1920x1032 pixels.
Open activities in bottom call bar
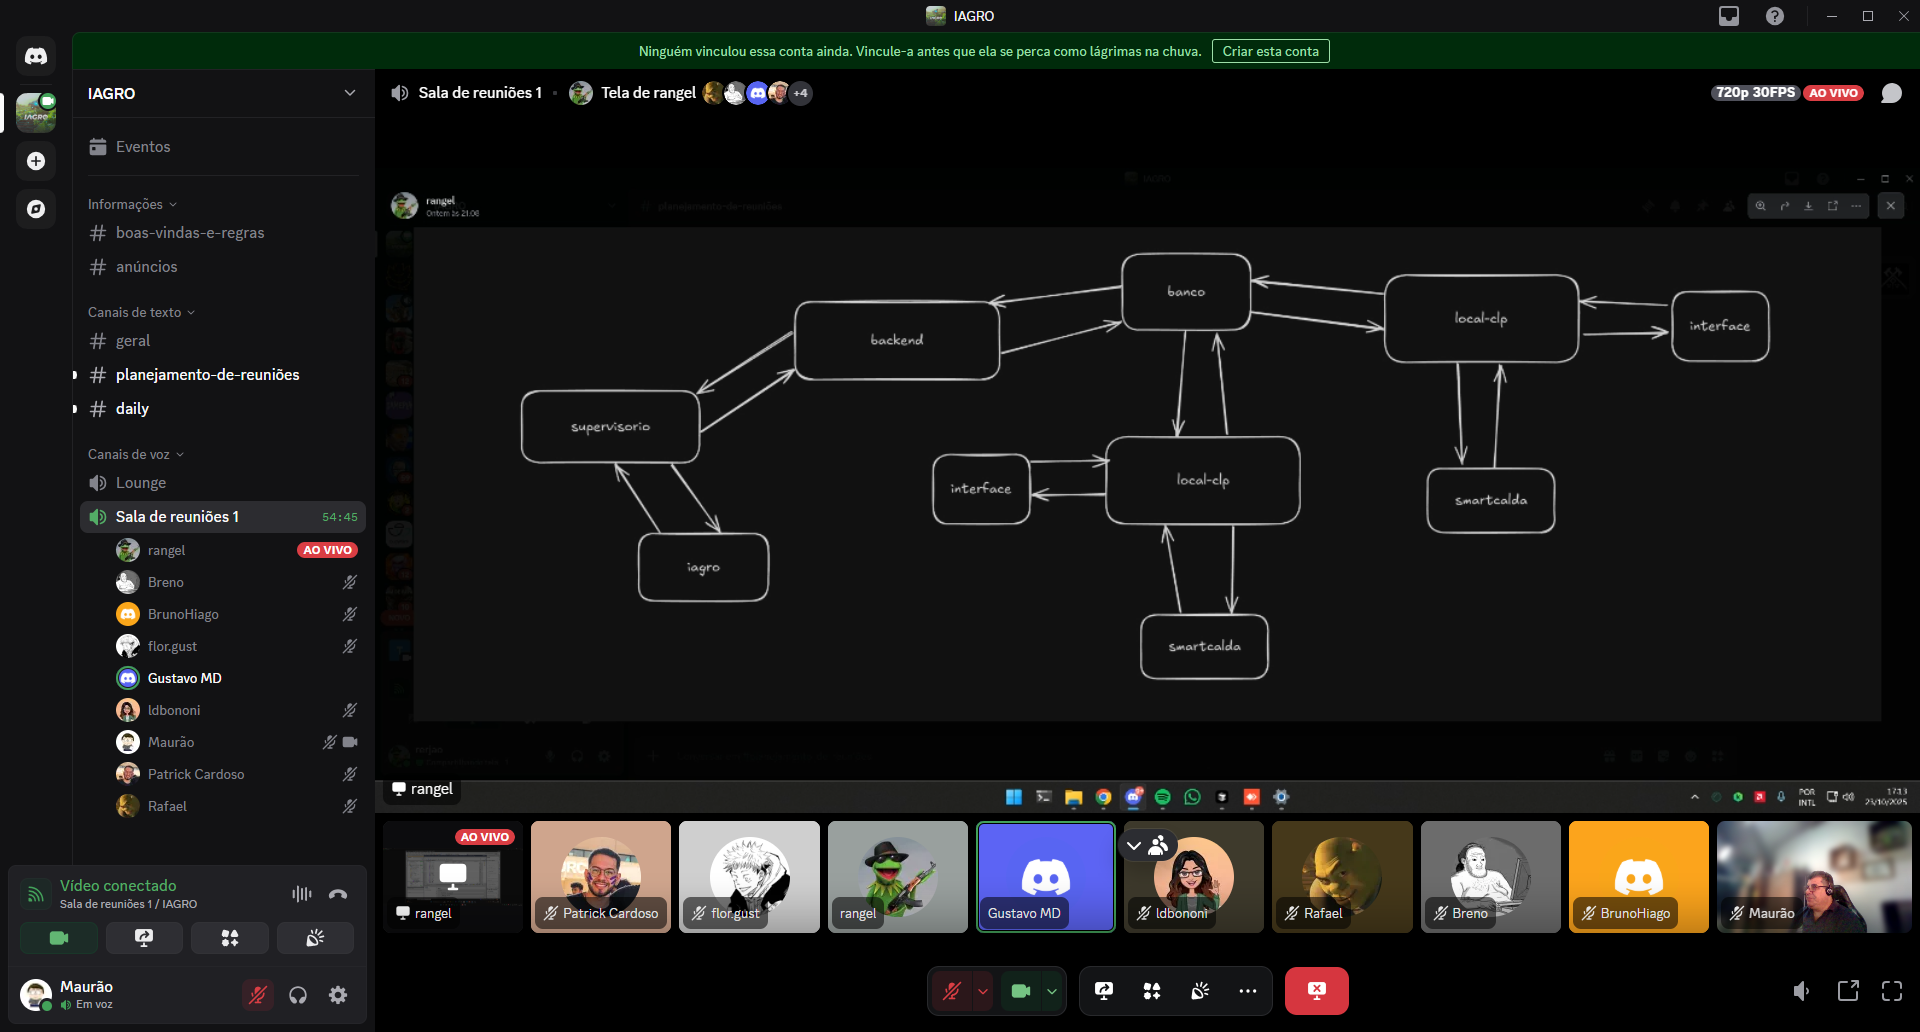[1152, 991]
